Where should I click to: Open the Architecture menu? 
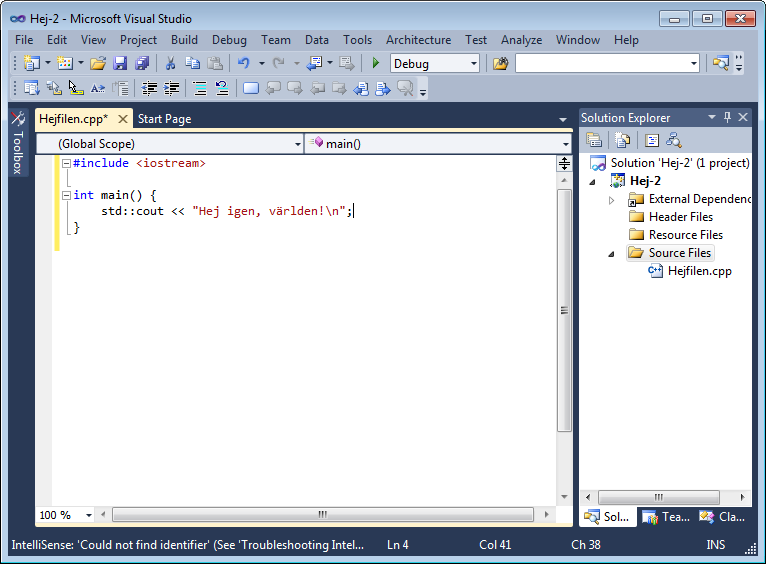419,40
